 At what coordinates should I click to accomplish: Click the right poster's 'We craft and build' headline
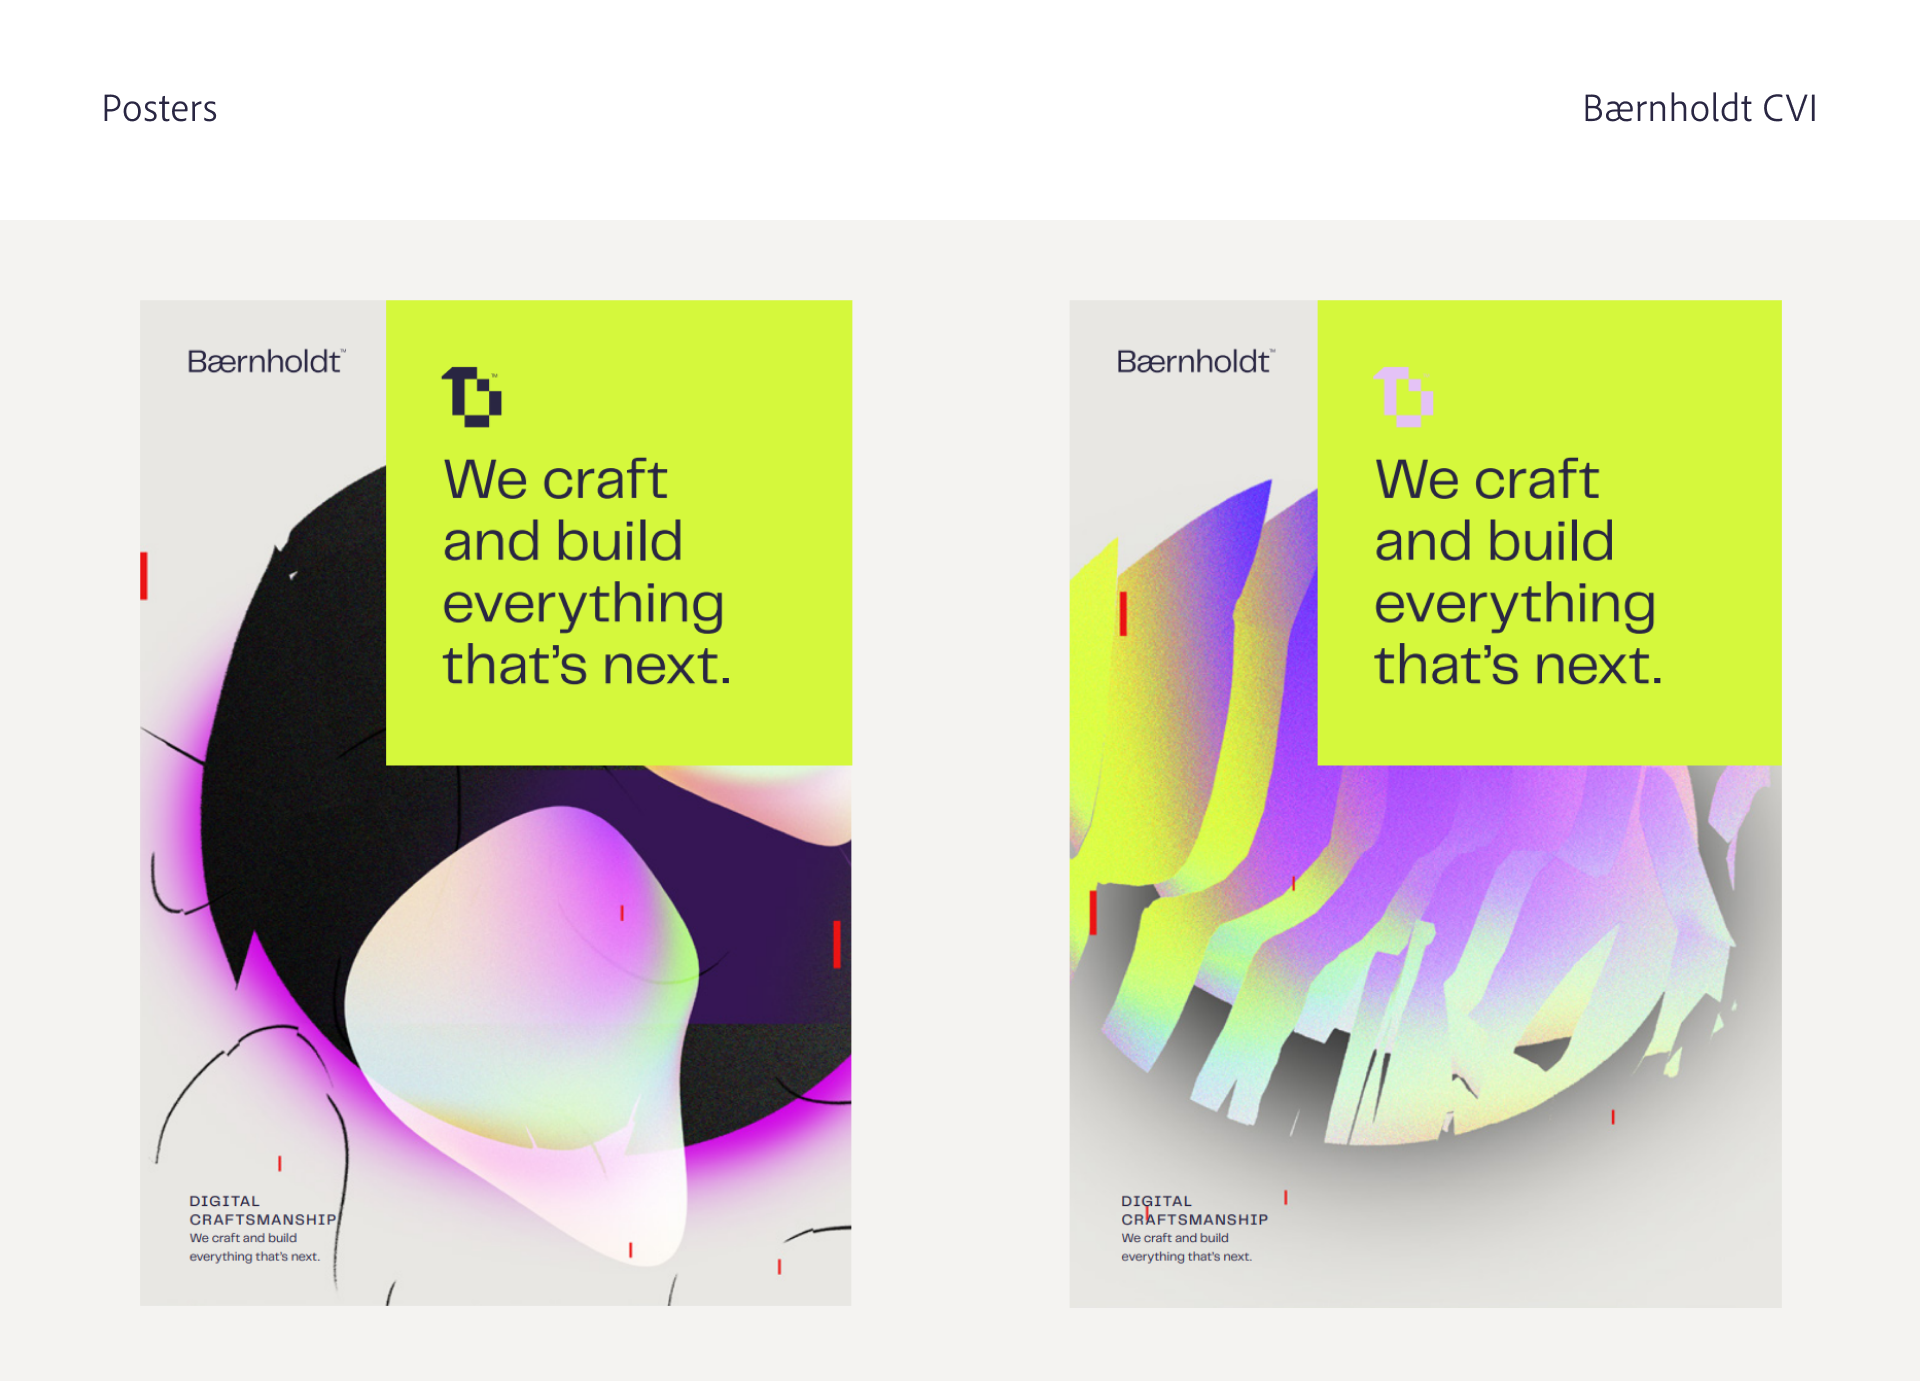click(x=1518, y=572)
